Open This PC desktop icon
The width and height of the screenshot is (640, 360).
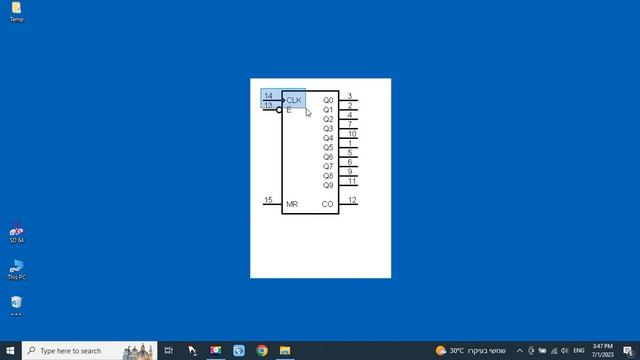click(16, 269)
